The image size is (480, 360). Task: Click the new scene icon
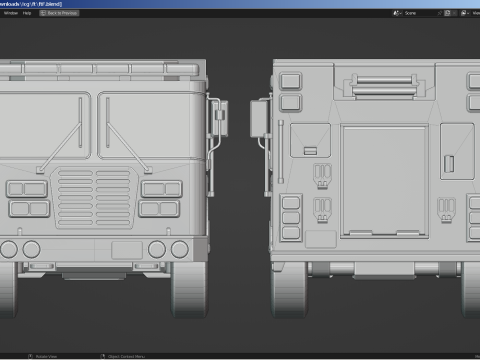point(448,13)
